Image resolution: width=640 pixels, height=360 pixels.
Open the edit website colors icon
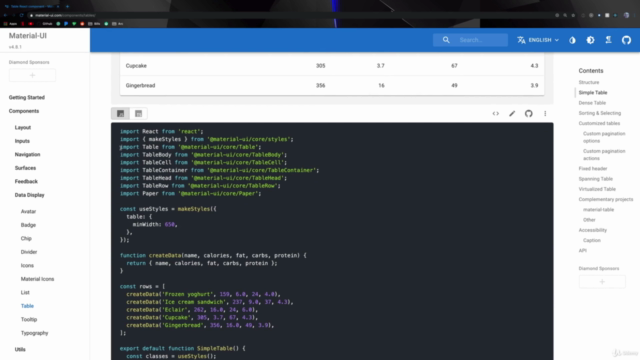click(572, 40)
